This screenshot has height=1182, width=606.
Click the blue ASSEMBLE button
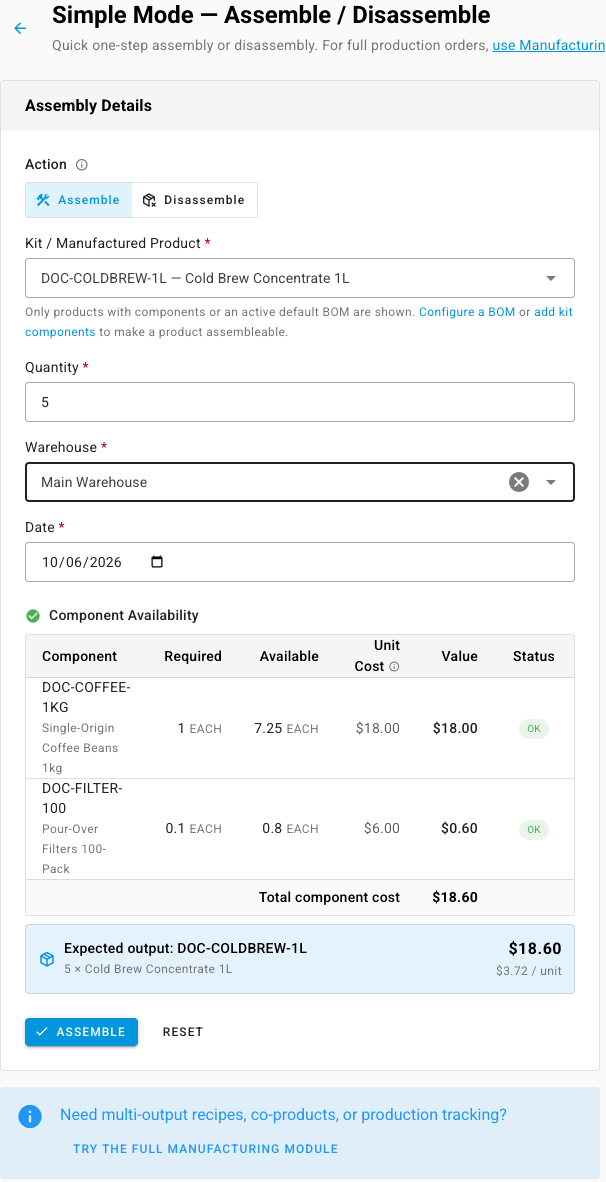click(x=81, y=1032)
